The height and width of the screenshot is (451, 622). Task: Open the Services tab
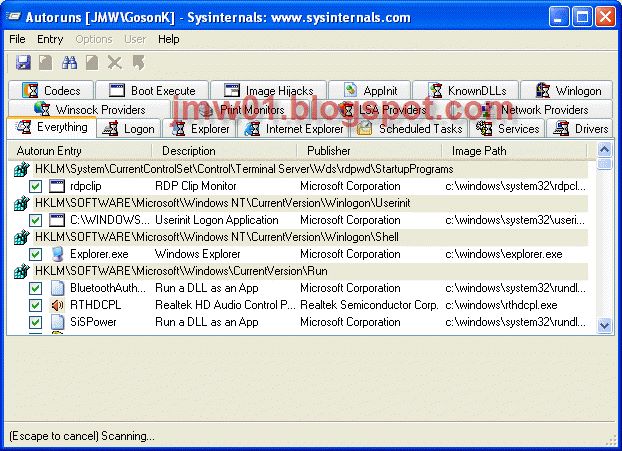(507, 129)
